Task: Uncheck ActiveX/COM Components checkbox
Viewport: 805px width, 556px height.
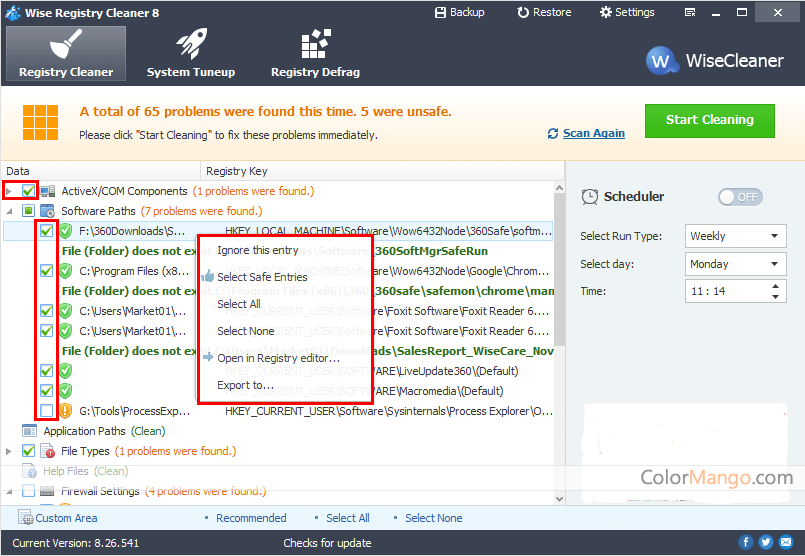Action: tap(29, 191)
